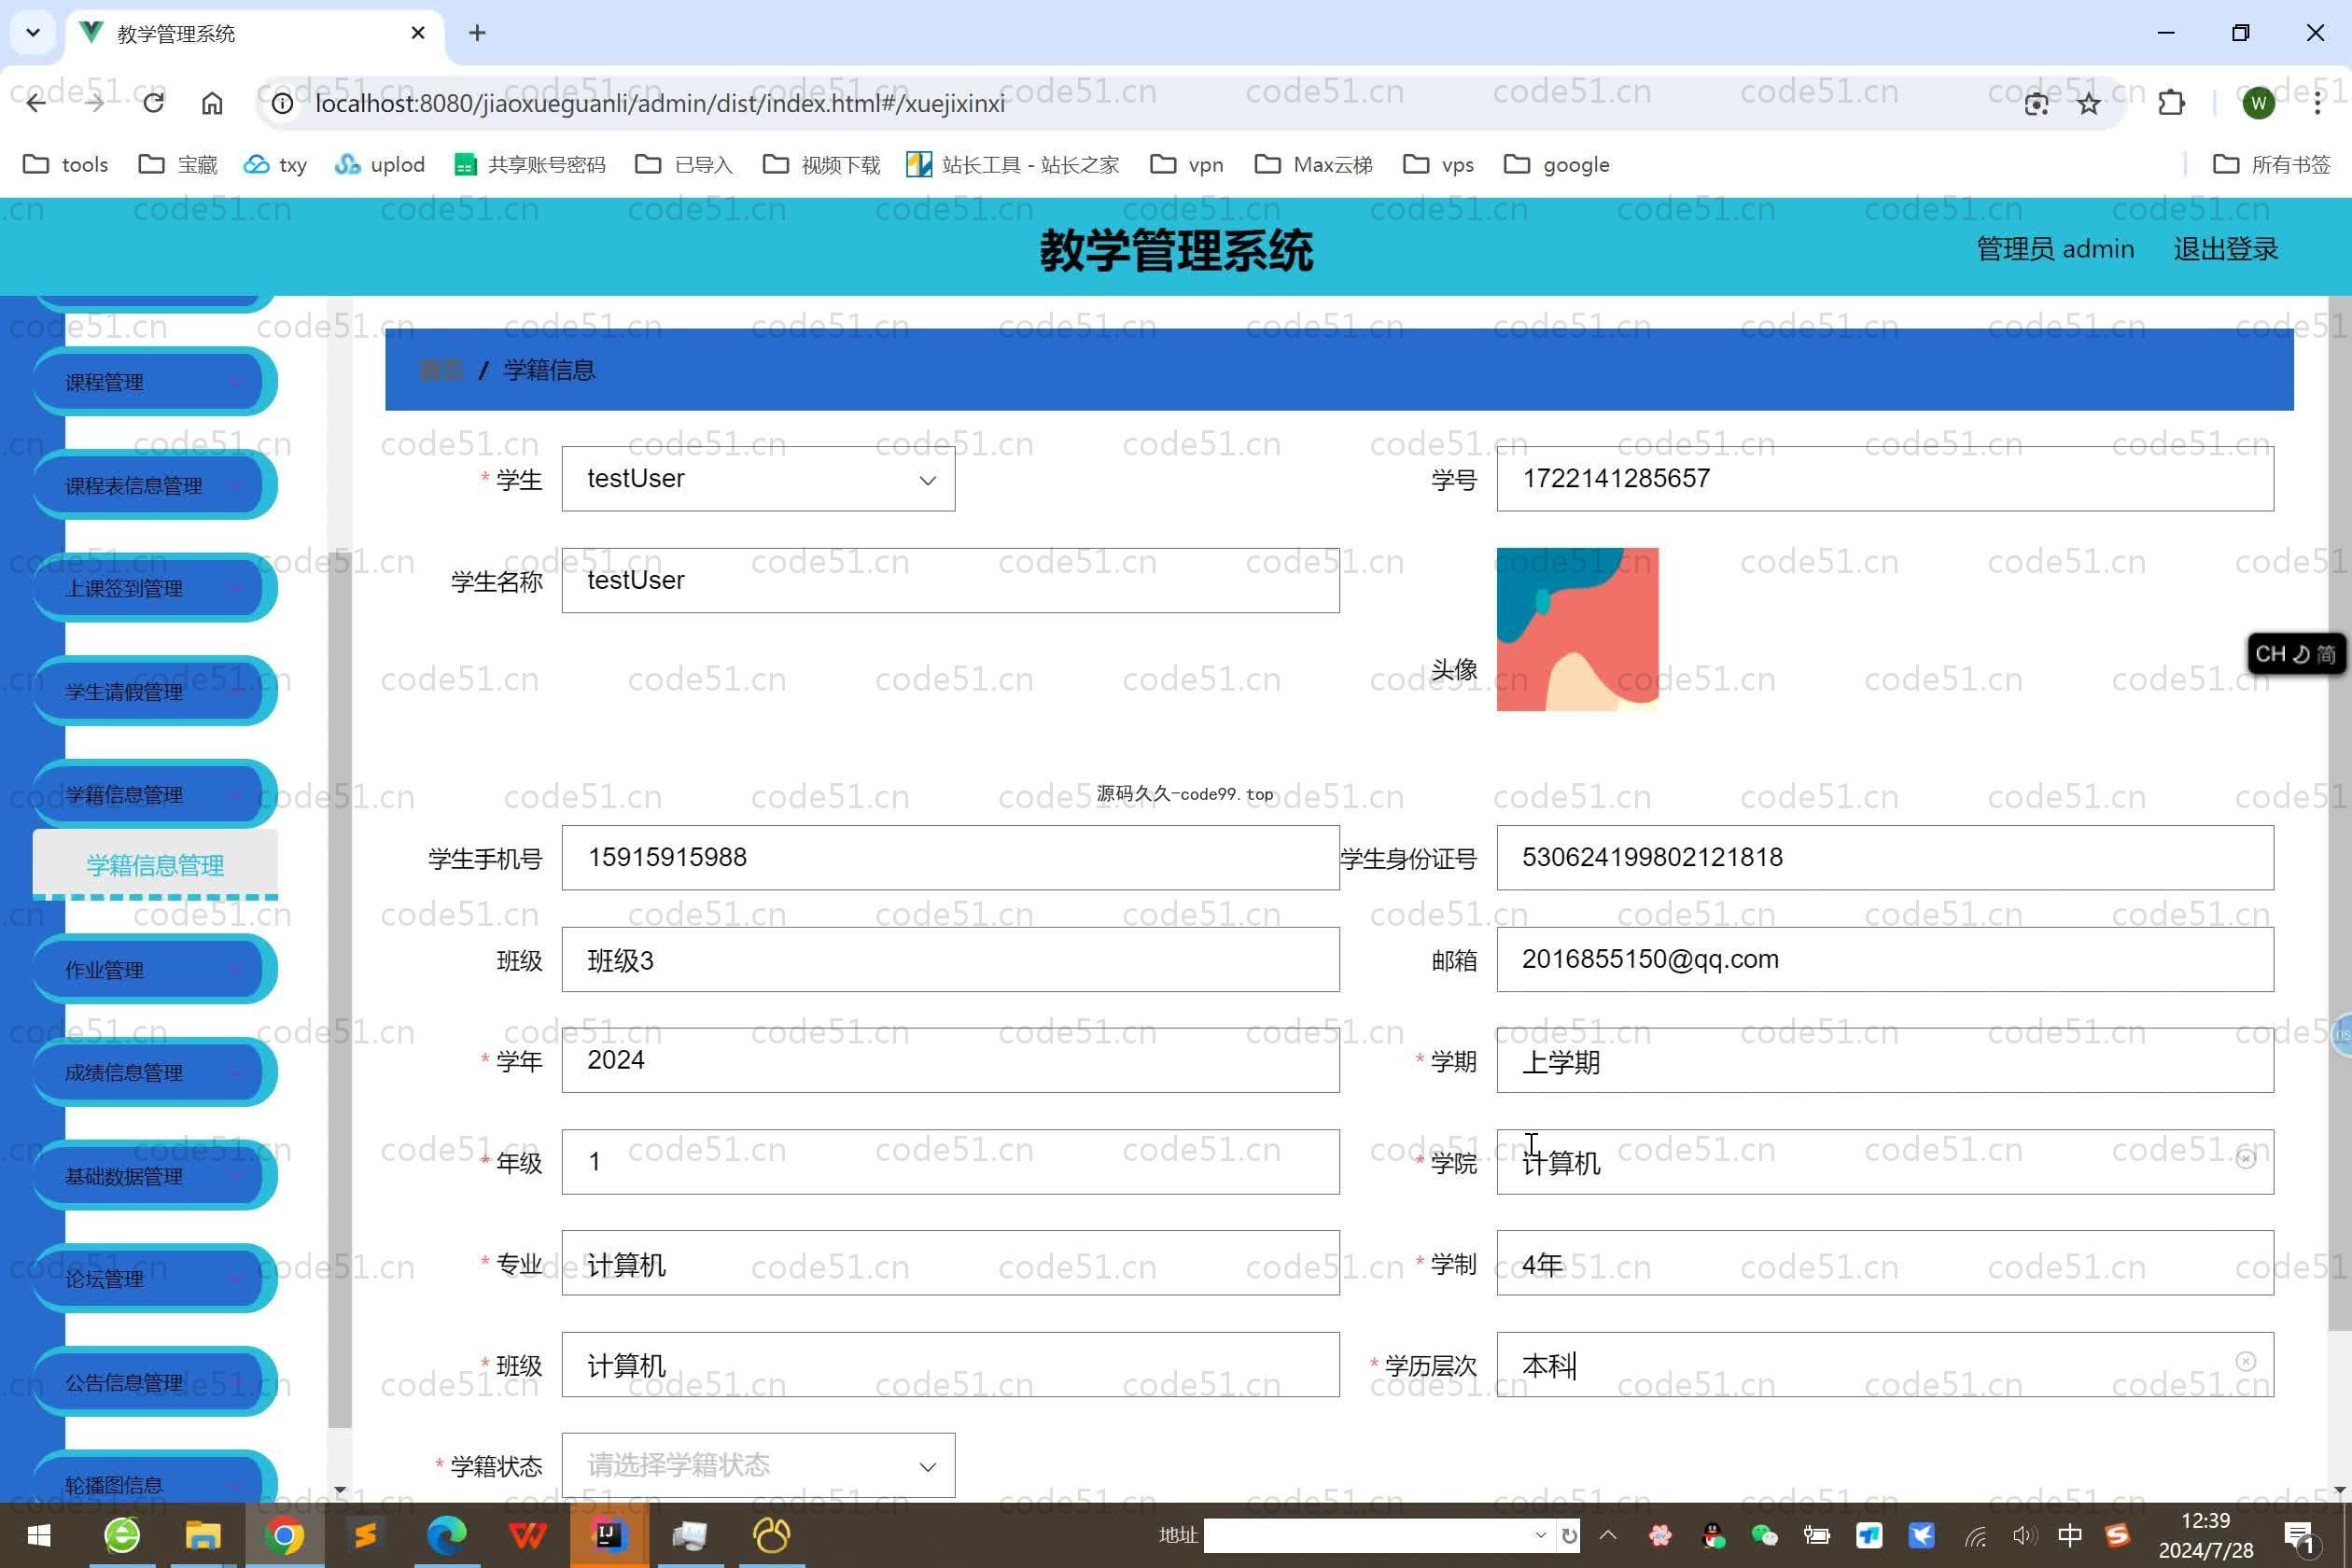Expand the 作业管理 sidebar menu
2352x1568 pixels.
(153, 969)
